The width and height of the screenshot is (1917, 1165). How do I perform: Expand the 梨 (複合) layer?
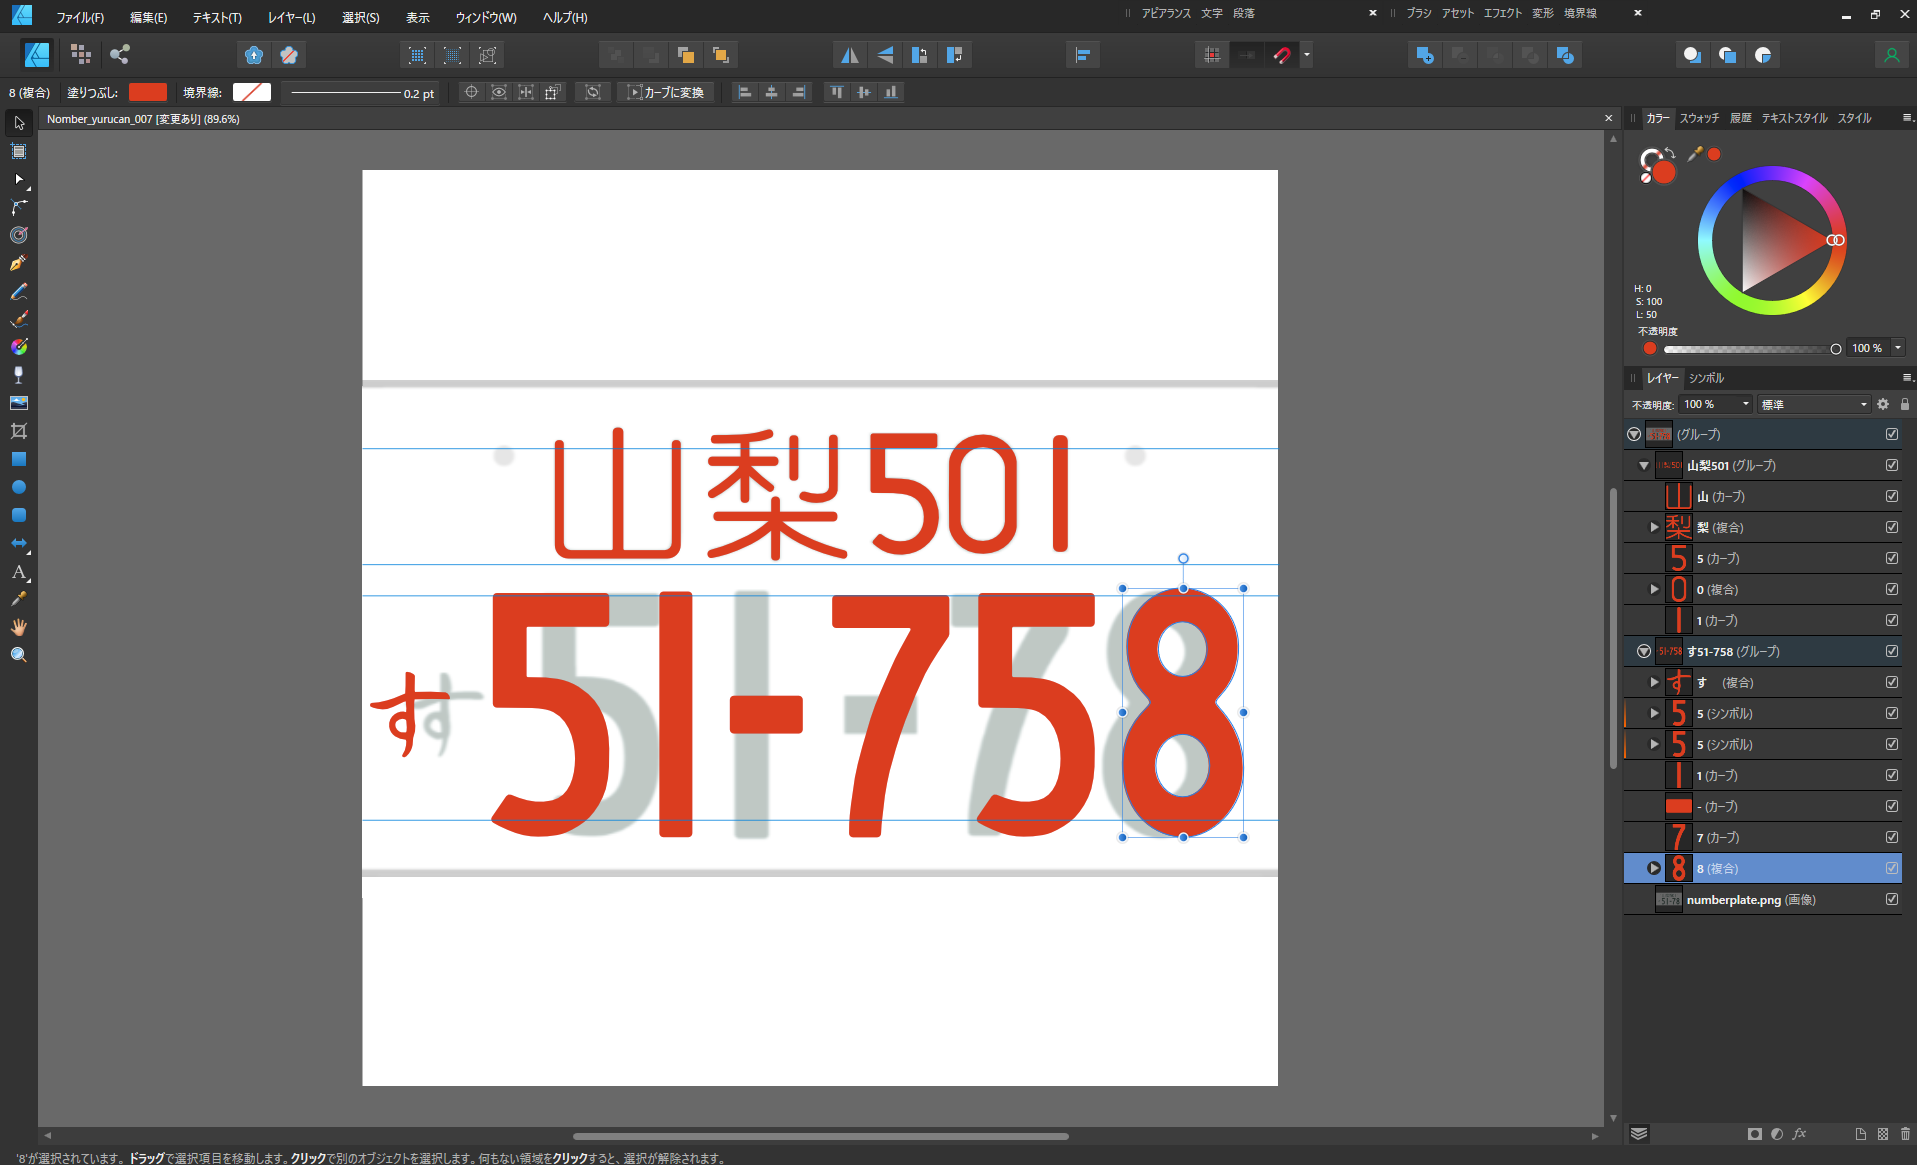click(x=1654, y=527)
